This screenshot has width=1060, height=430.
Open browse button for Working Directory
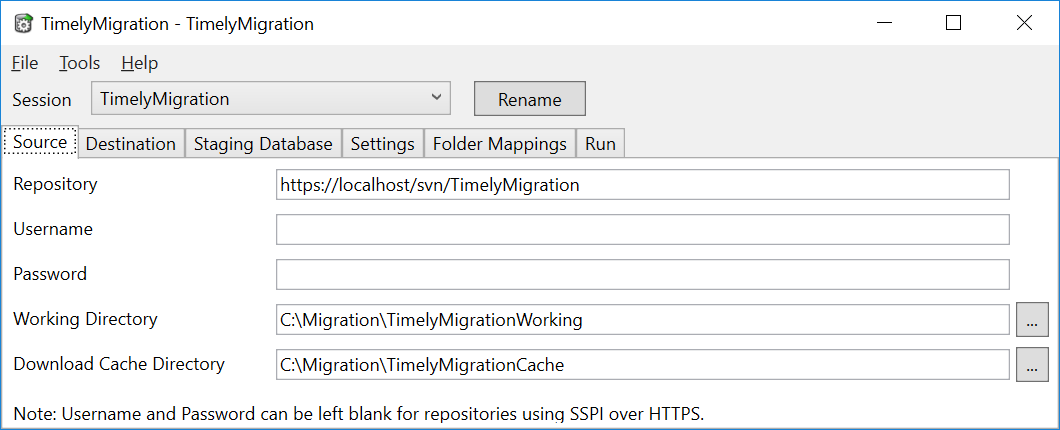tap(1032, 320)
